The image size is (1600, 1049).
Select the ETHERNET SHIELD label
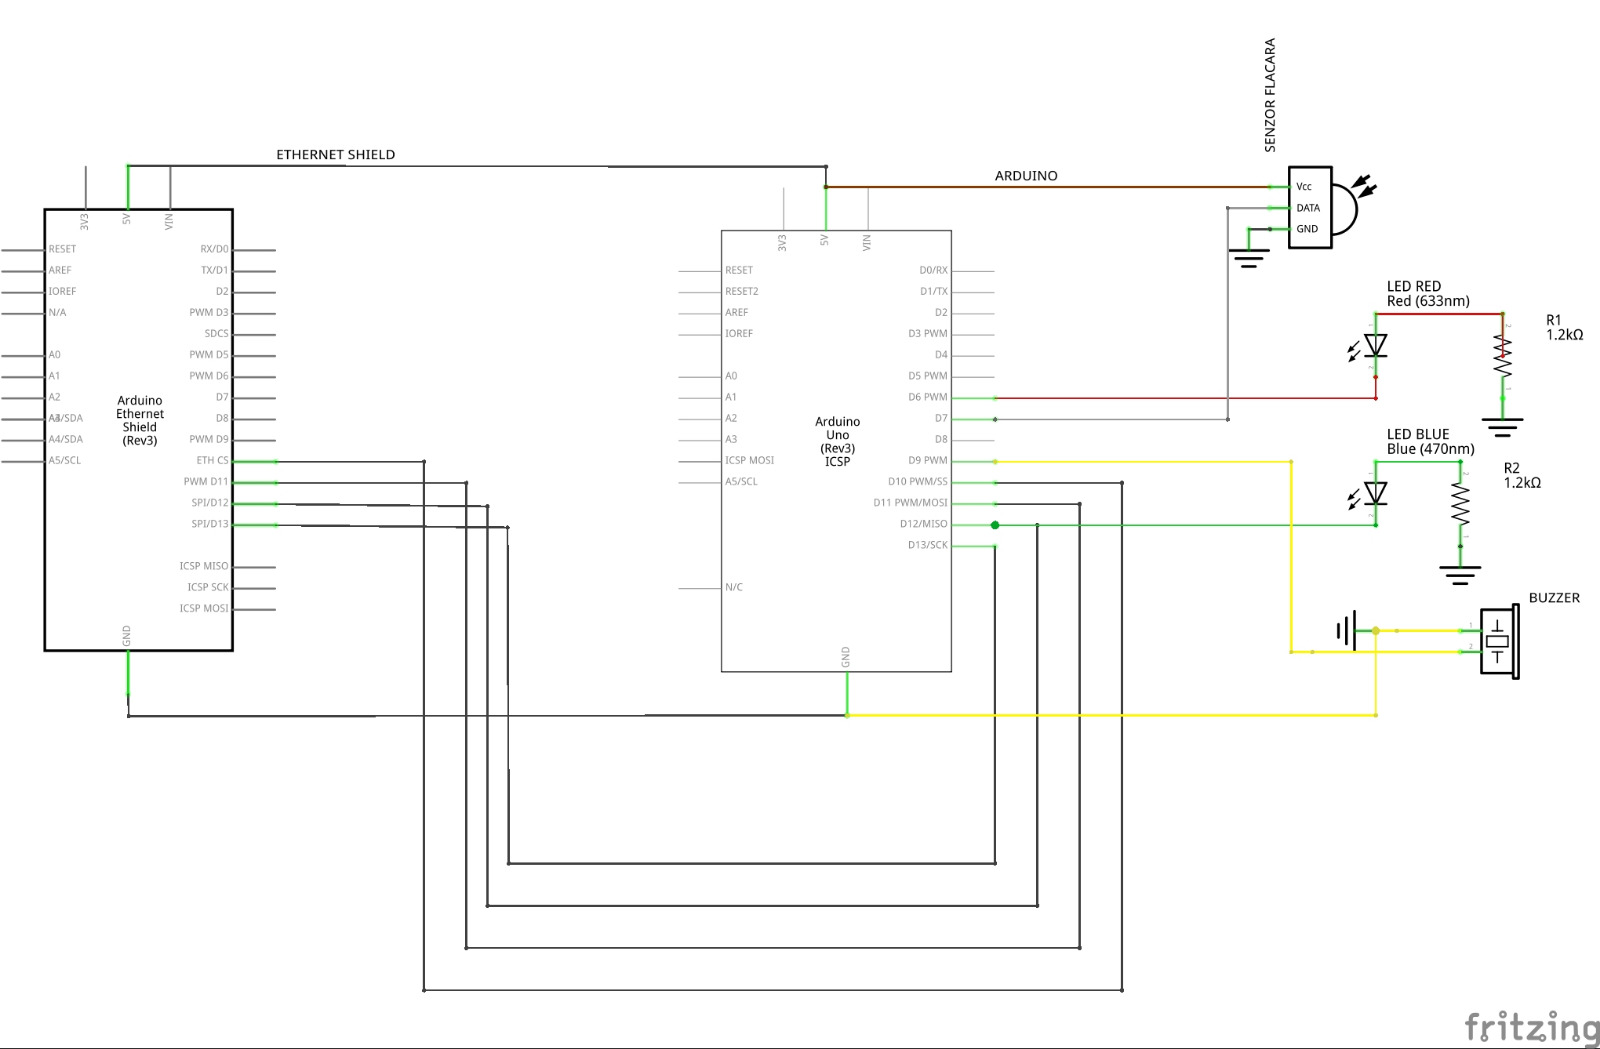click(x=336, y=155)
